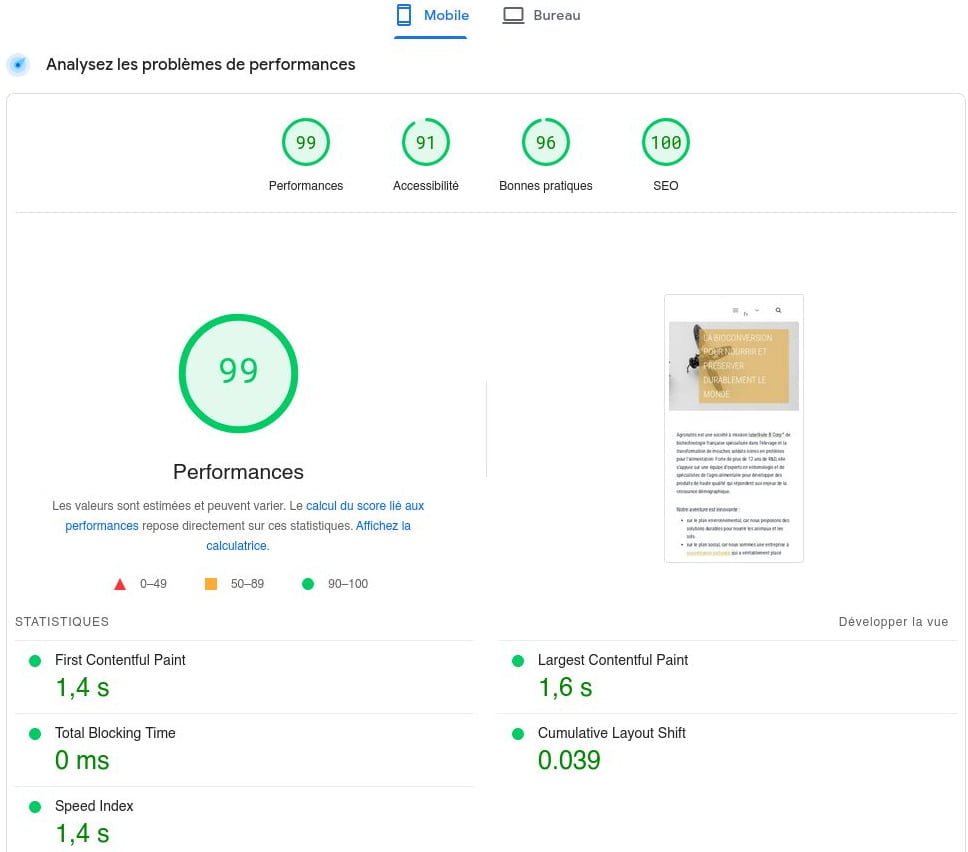Image resolution: width=968 pixels, height=852 pixels.
Task: Click the green circle 90–100 legend icon
Action: point(308,584)
